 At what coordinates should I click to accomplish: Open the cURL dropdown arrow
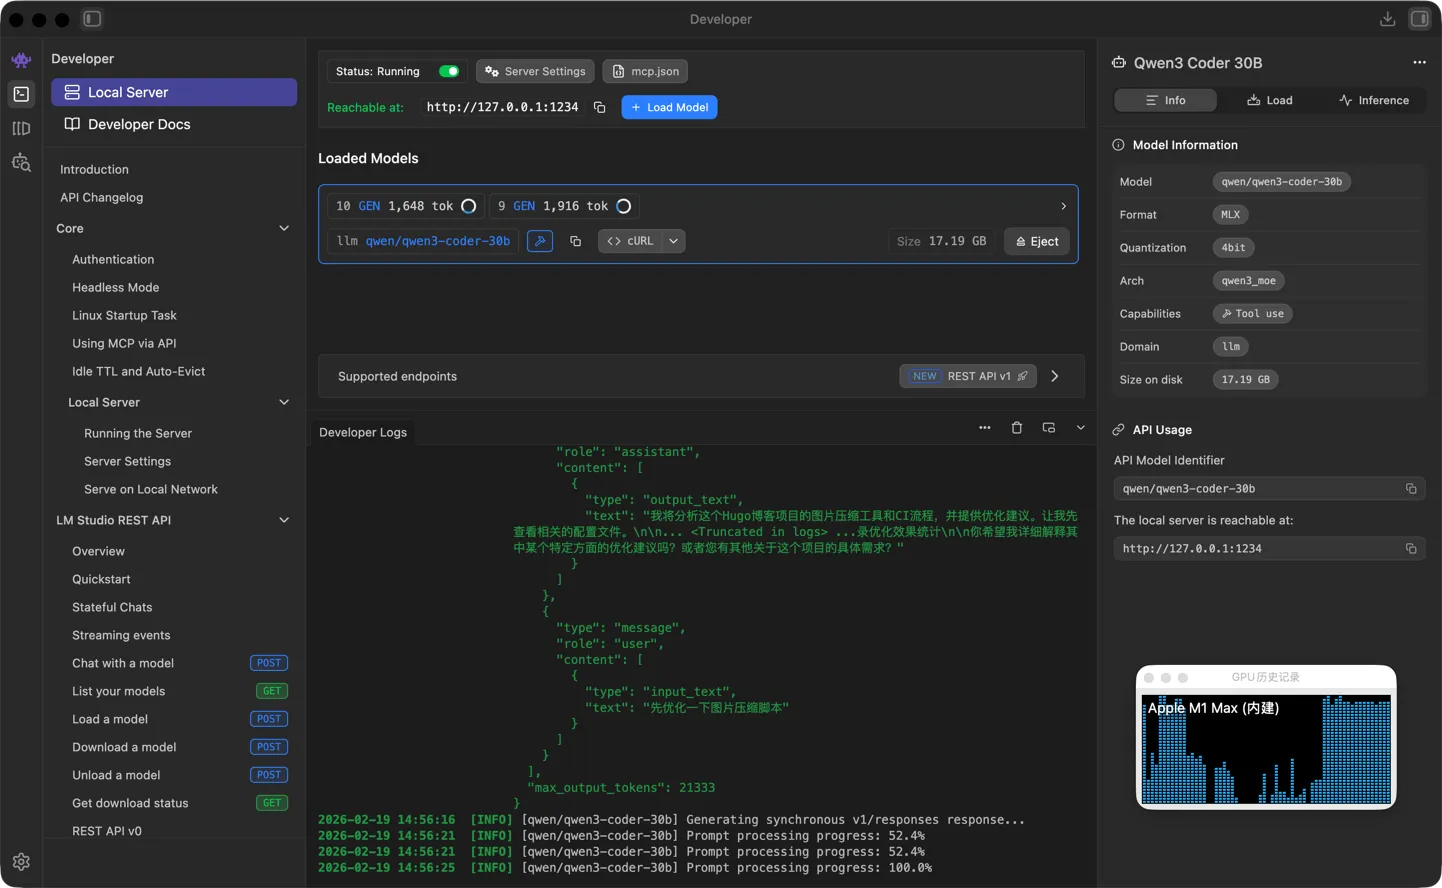[x=674, y=241]
